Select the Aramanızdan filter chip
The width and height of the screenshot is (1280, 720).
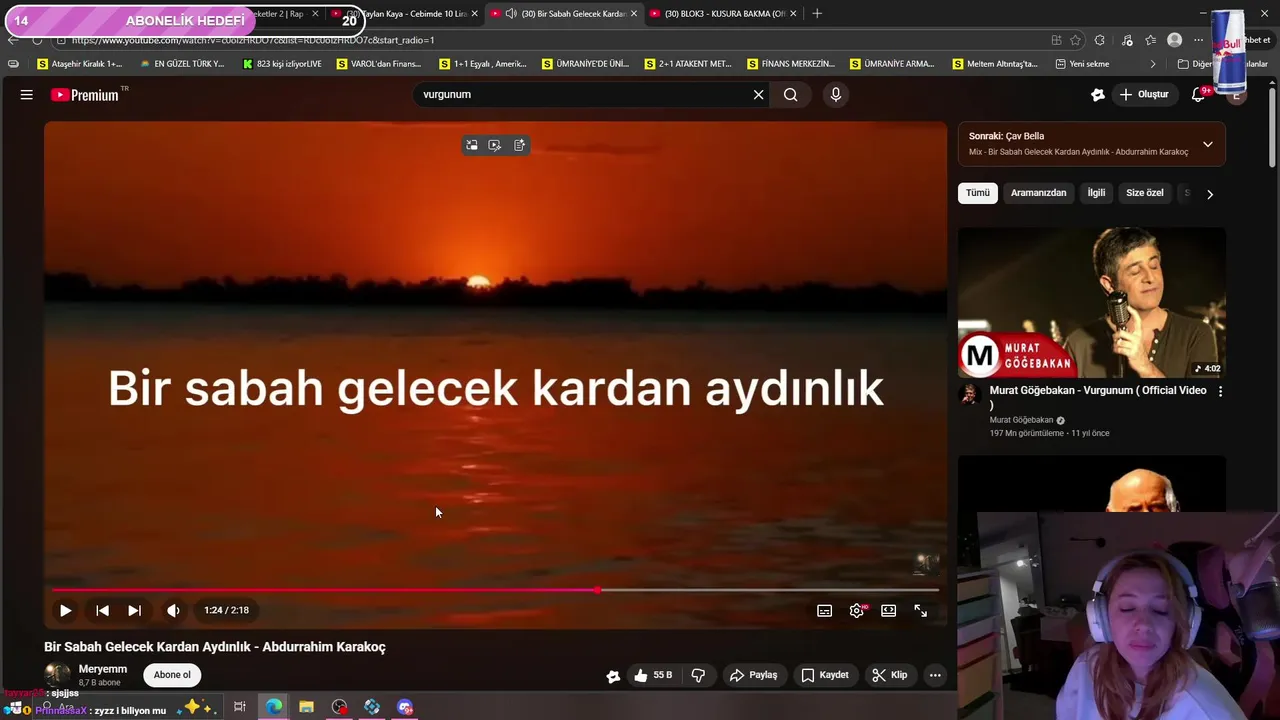(x=1038, y=193)
